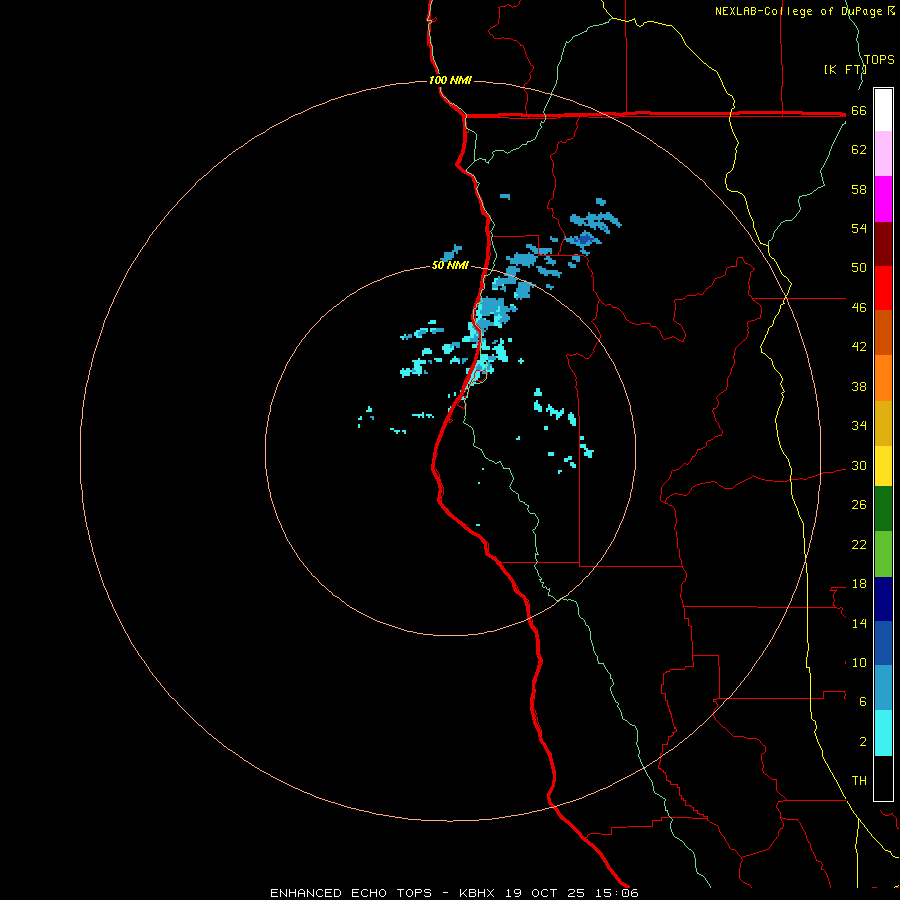This screenshot has height=900, width=900.
Task: Click the white swatch at the legend top
Action: tap(883, 110)
